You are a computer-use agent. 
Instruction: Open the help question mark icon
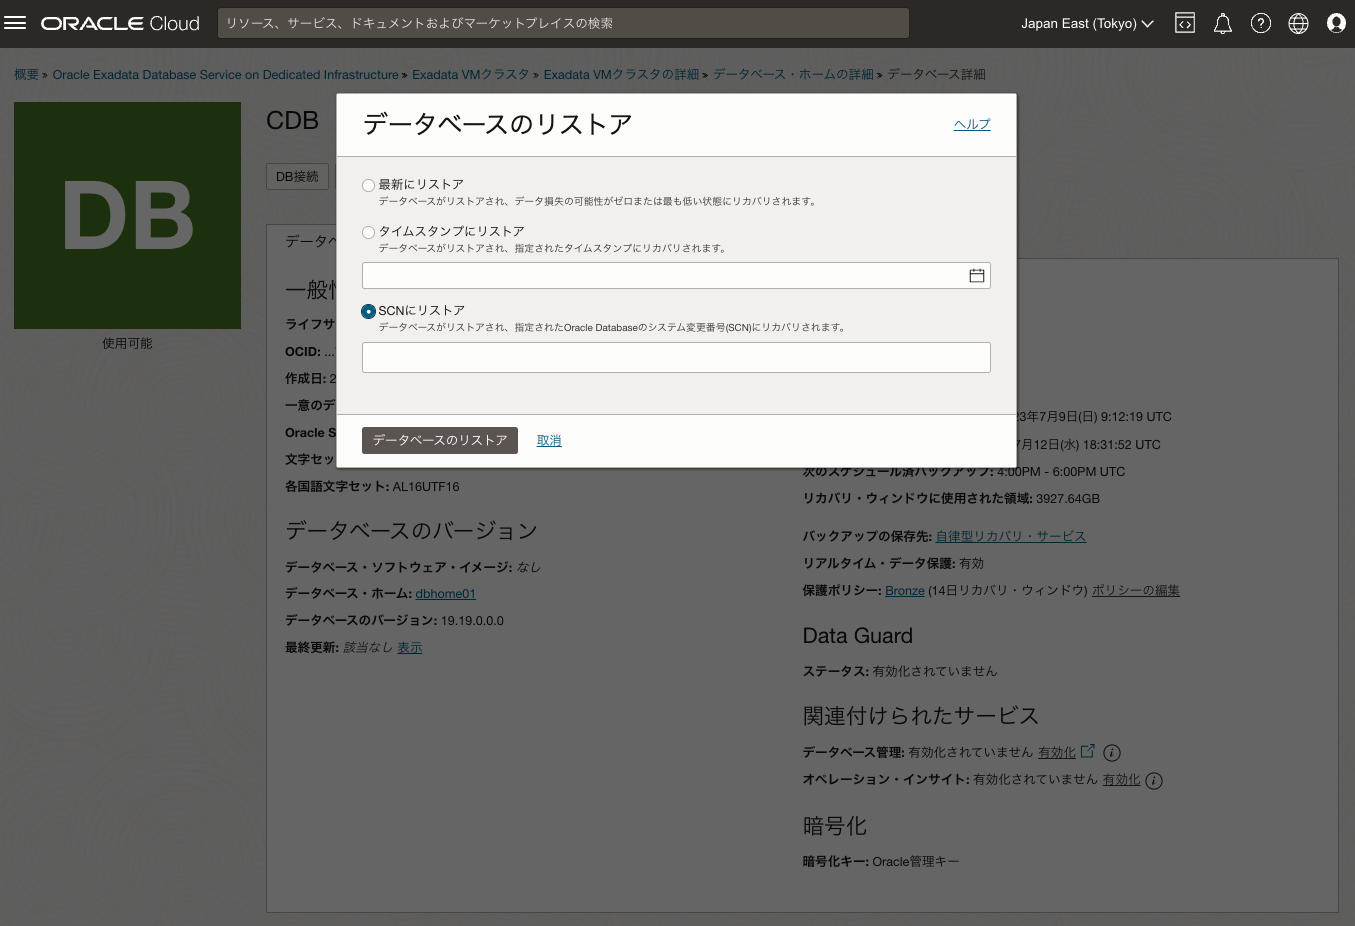pos(1260,22)
